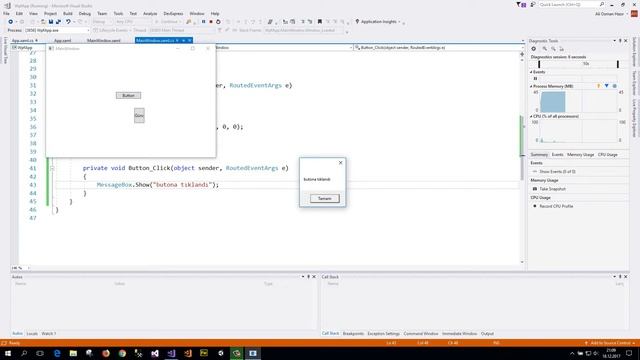
Task: Click the small Gonc button in MainWindow
Action: point(139,116)
